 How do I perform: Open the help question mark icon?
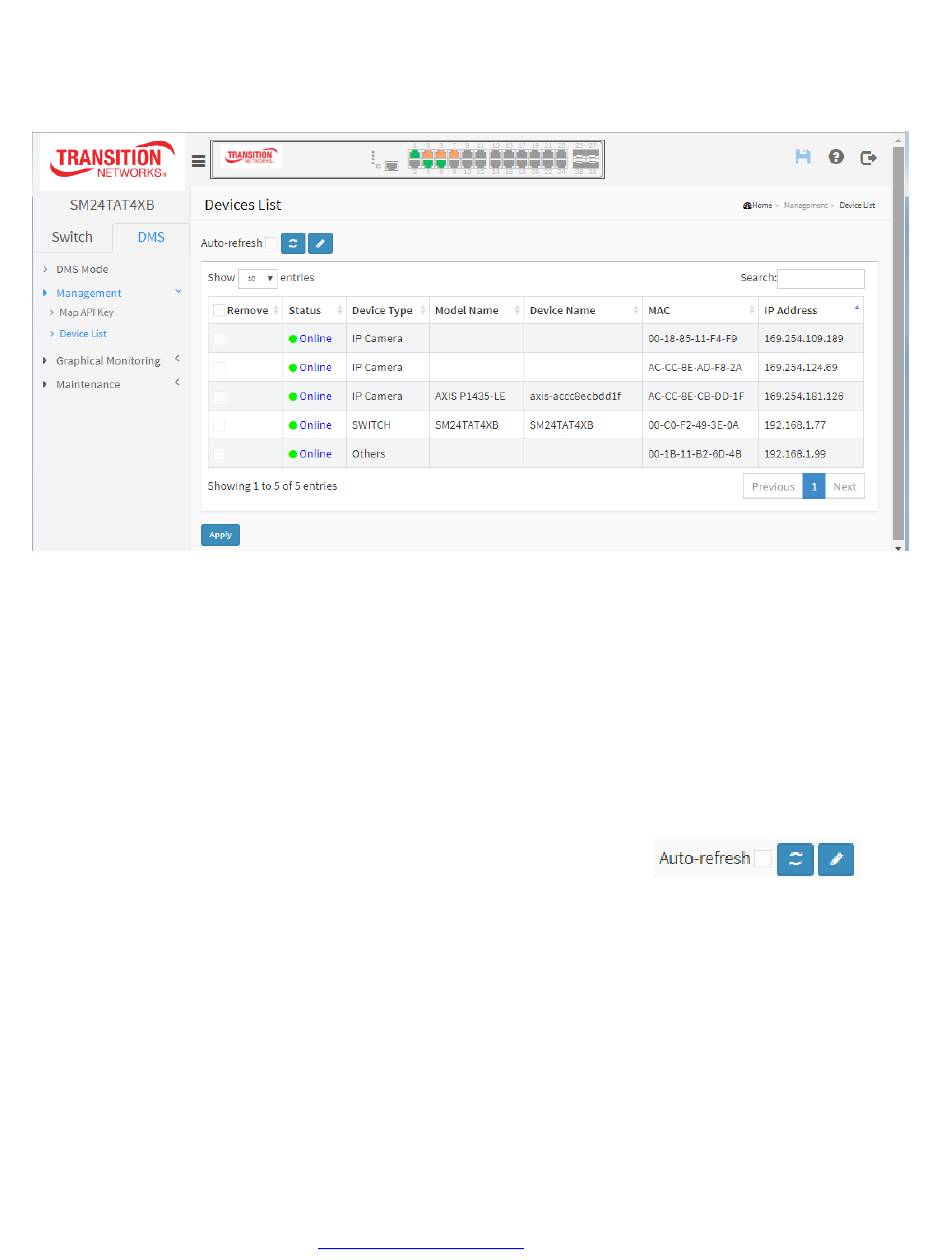pos(836,157)
